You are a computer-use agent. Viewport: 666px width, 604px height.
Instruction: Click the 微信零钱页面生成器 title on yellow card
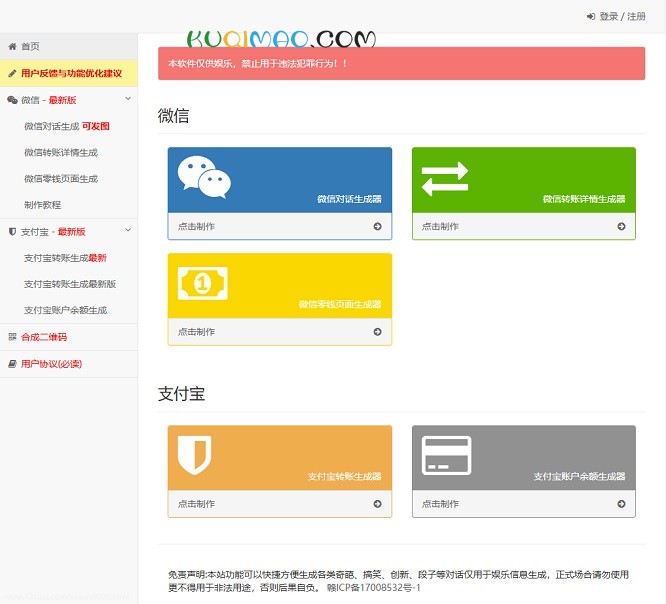coord(340,304)
